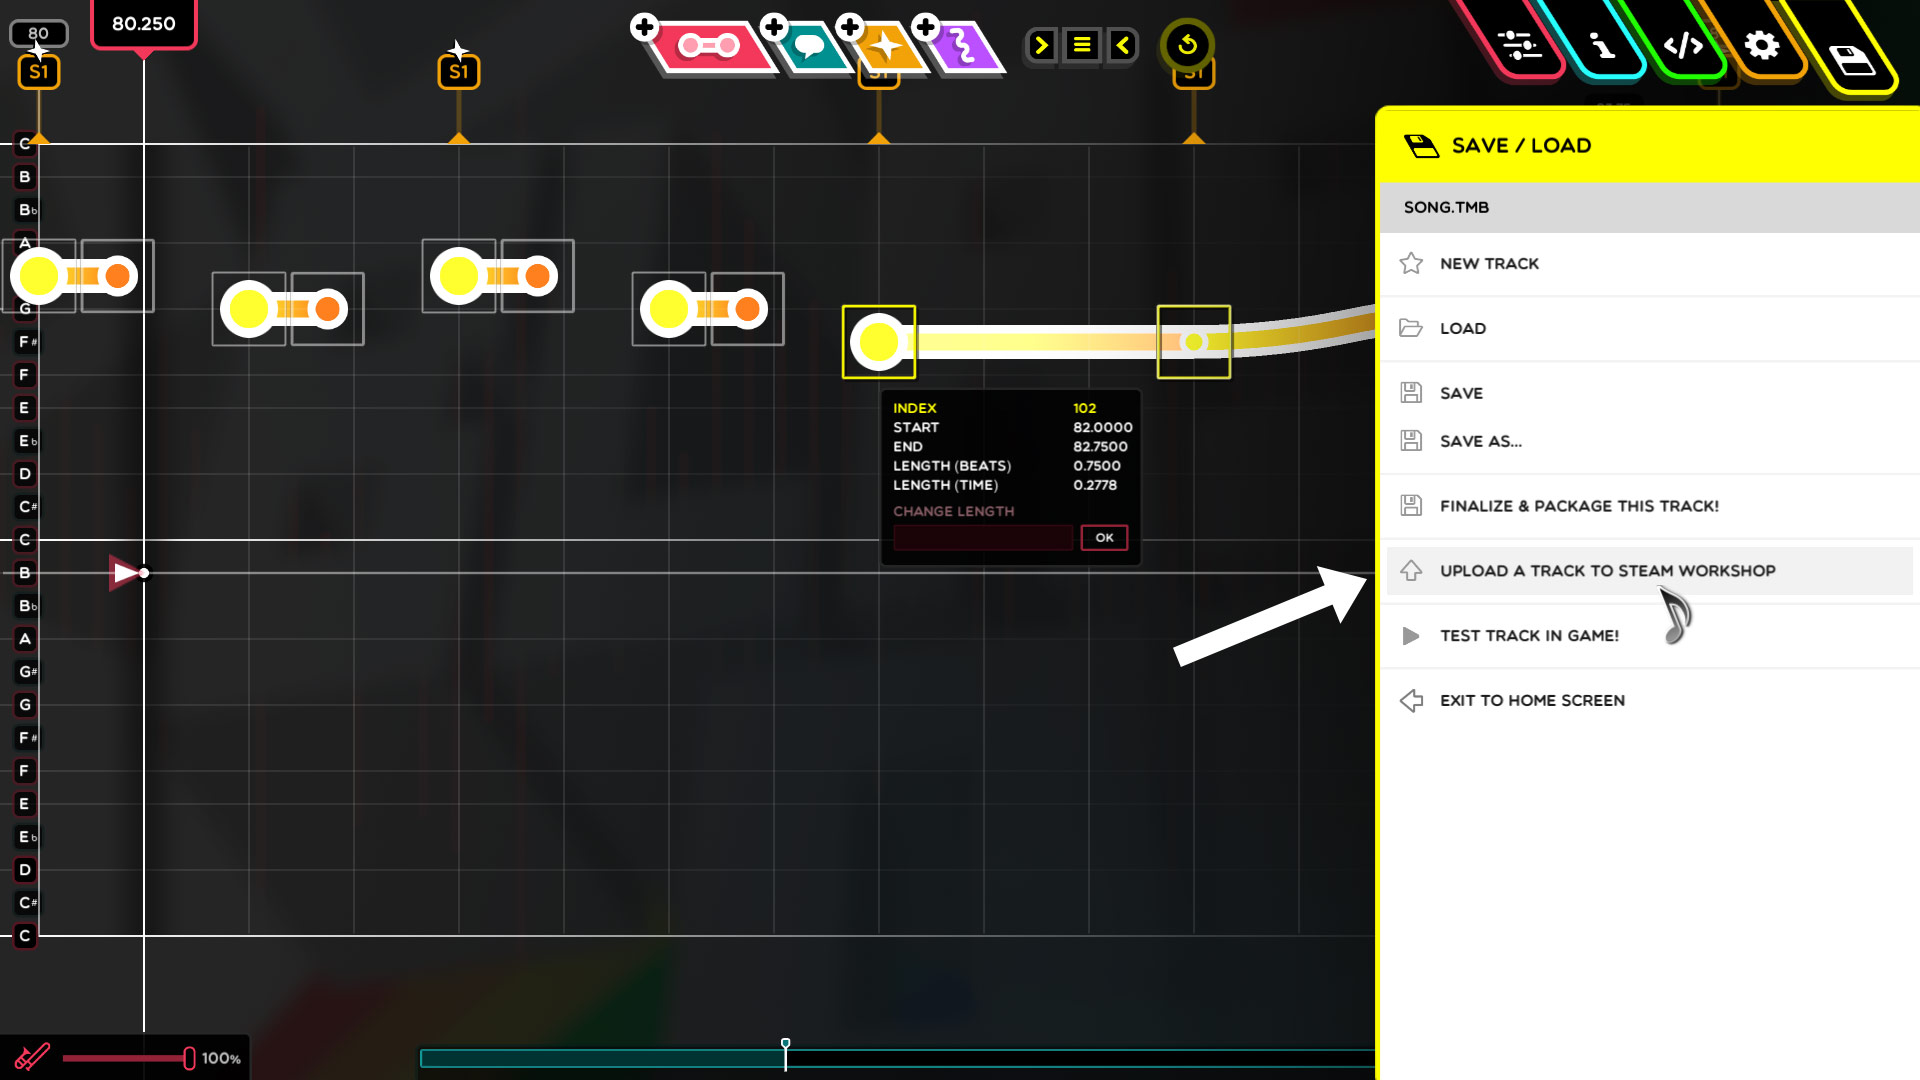Upload a track to Steam Workshop
1920x1080 pixels.
coord(1606,571)
